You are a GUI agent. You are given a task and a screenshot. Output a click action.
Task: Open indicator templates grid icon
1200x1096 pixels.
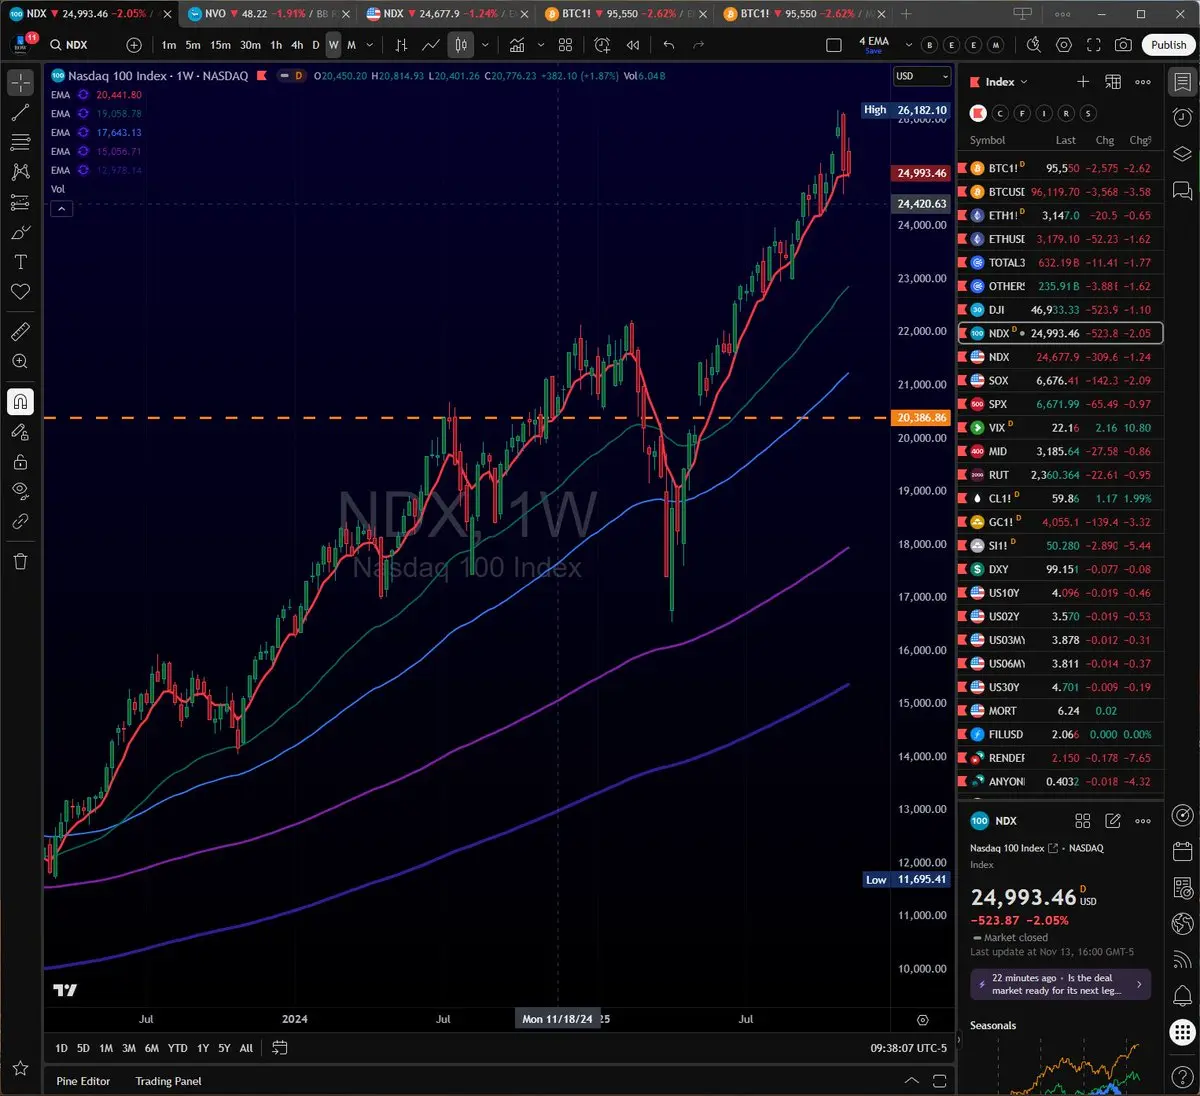(x=566, y=45)
